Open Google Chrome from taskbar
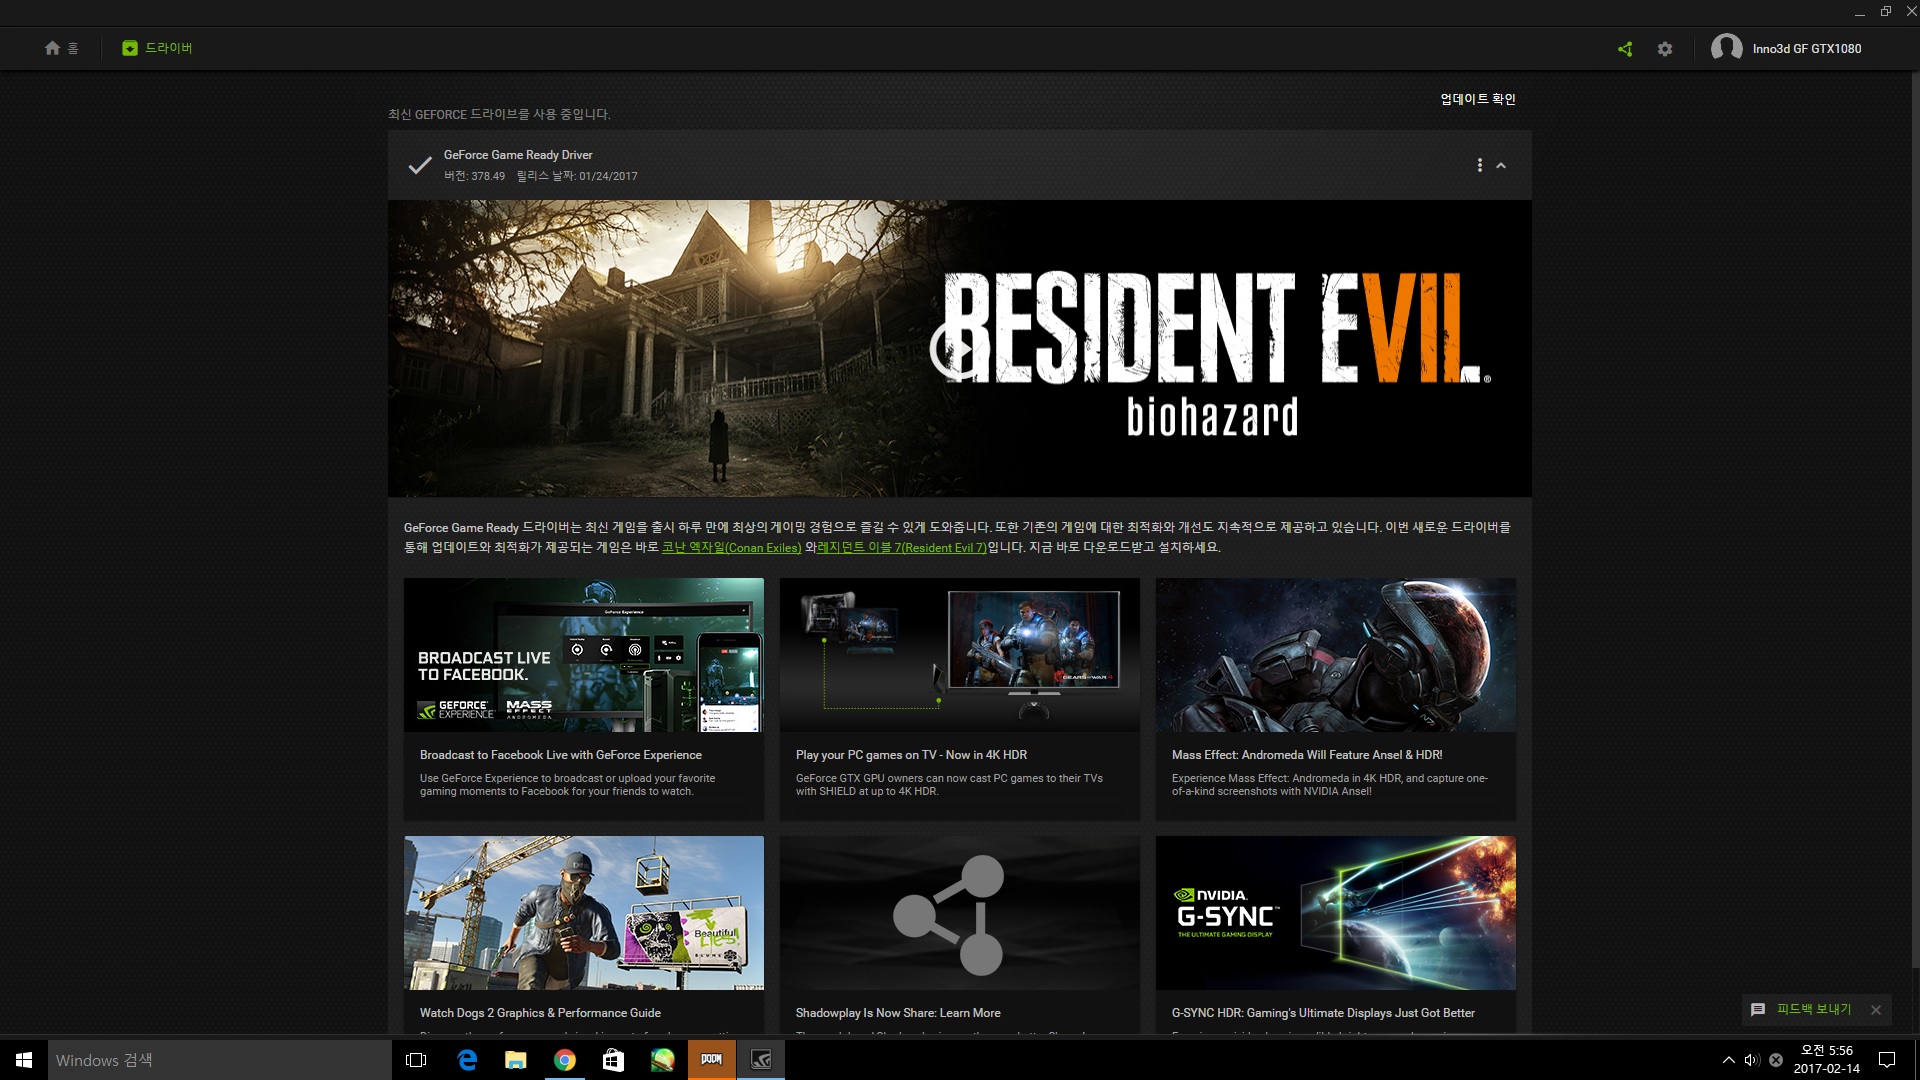The image size is (1920, 1080). pos(565,1060)
